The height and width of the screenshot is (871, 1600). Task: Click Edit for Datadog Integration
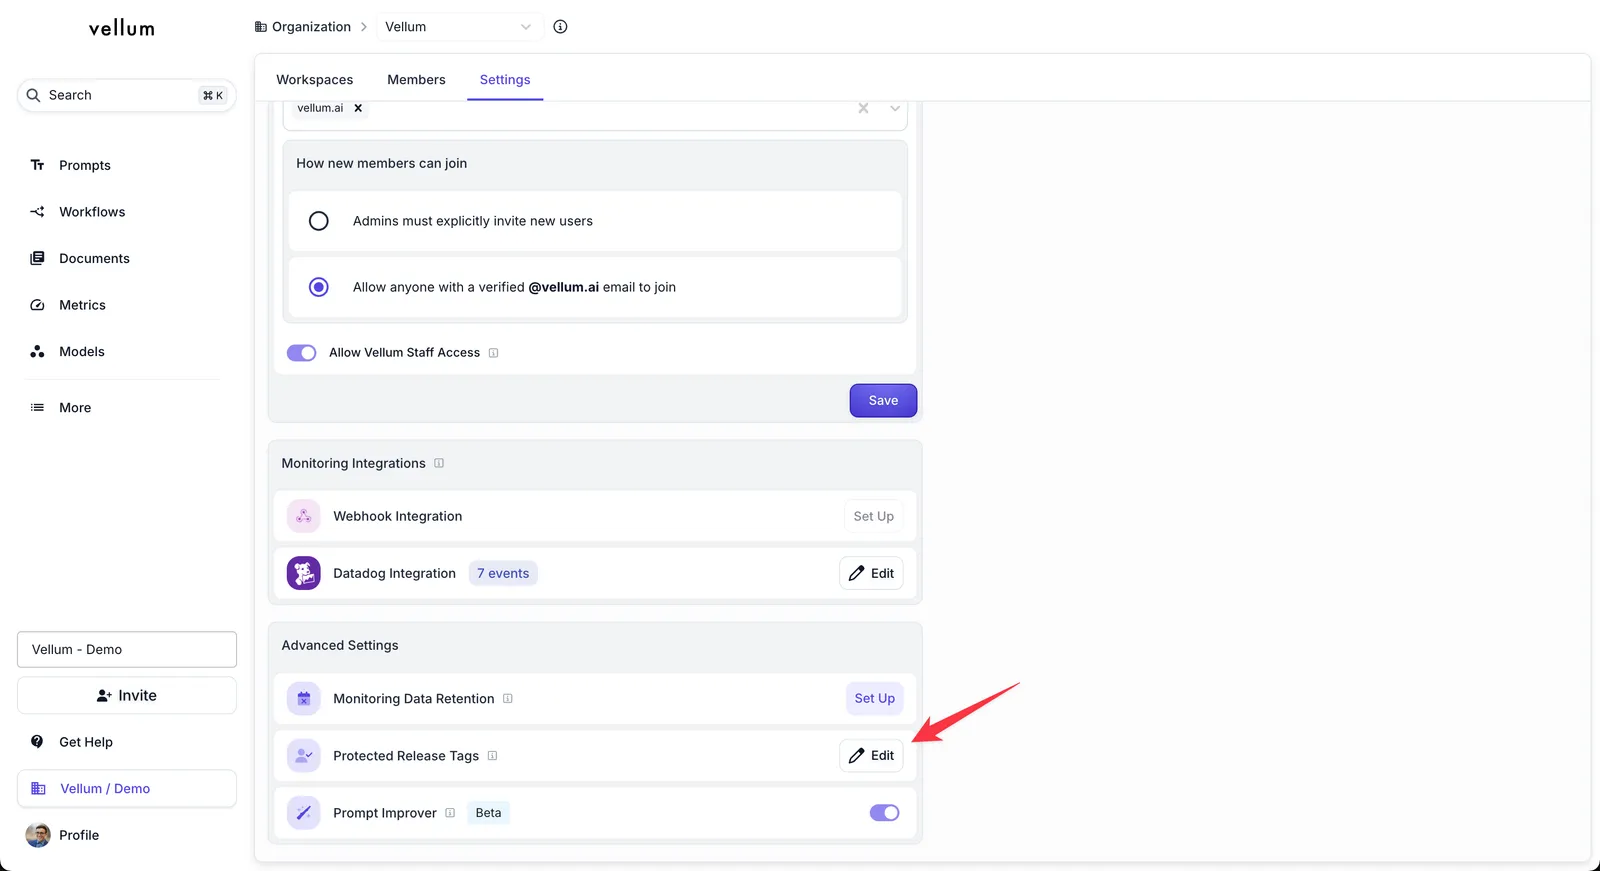tap(872, 573)
